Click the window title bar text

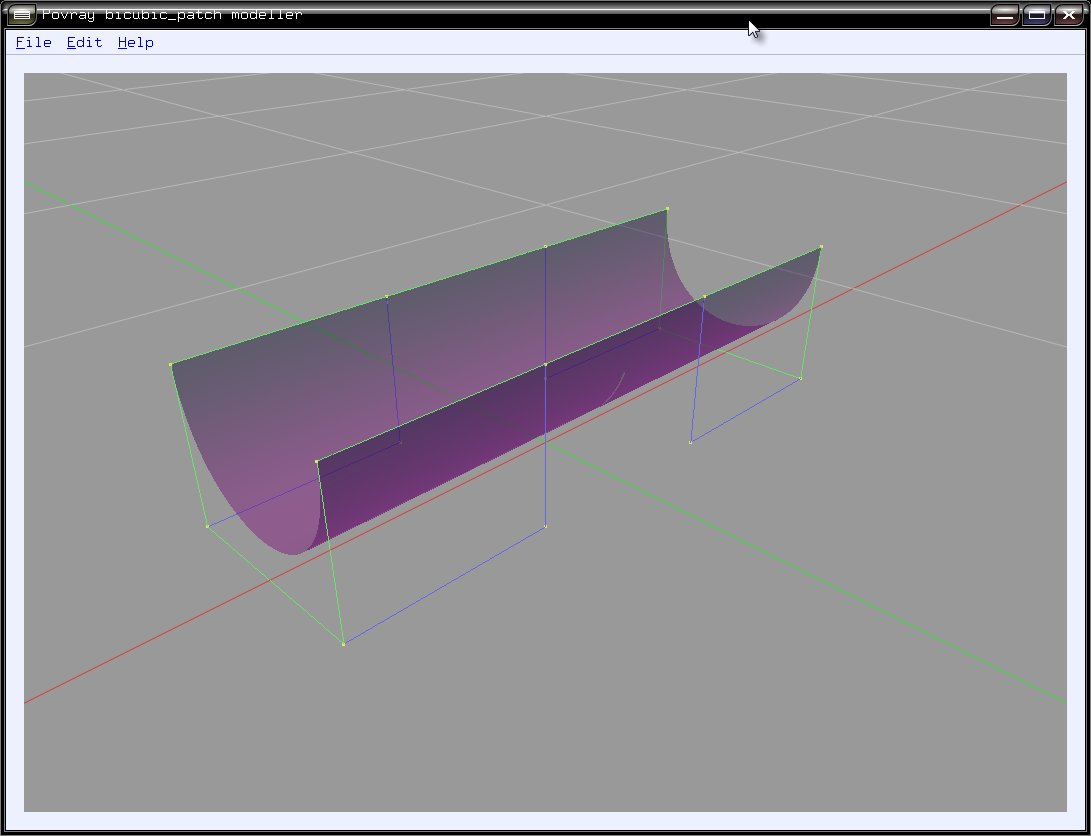point(171,15)
